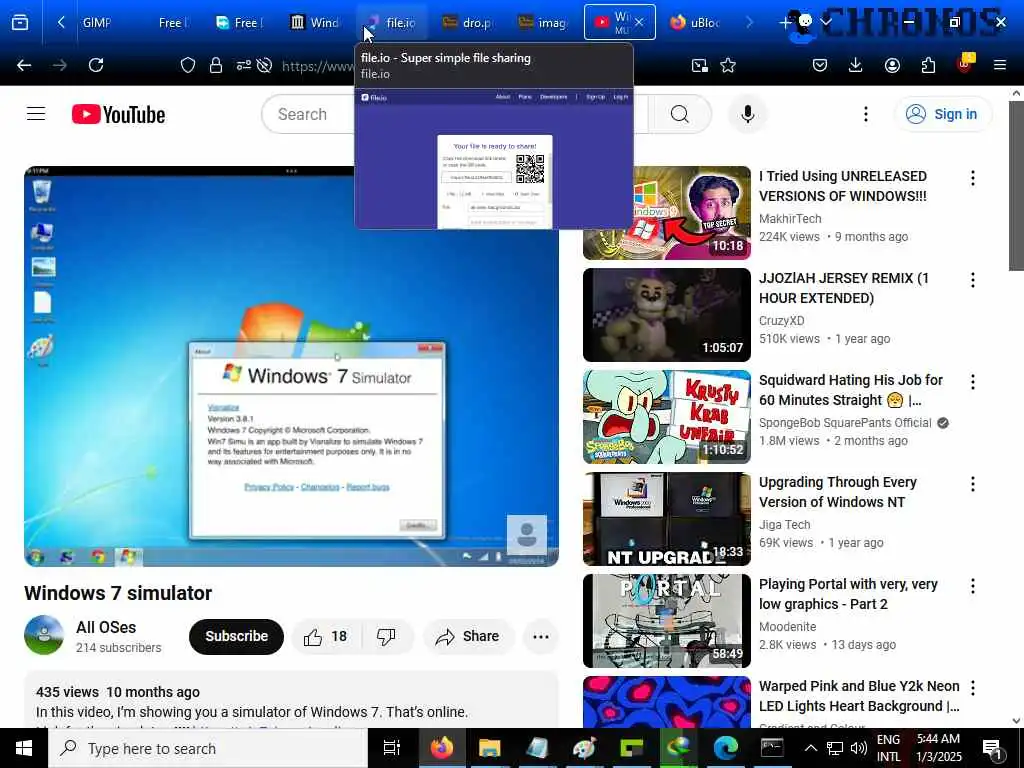Dislike this video
This screenshot has width=1024, height=768.
click(387, 637)
